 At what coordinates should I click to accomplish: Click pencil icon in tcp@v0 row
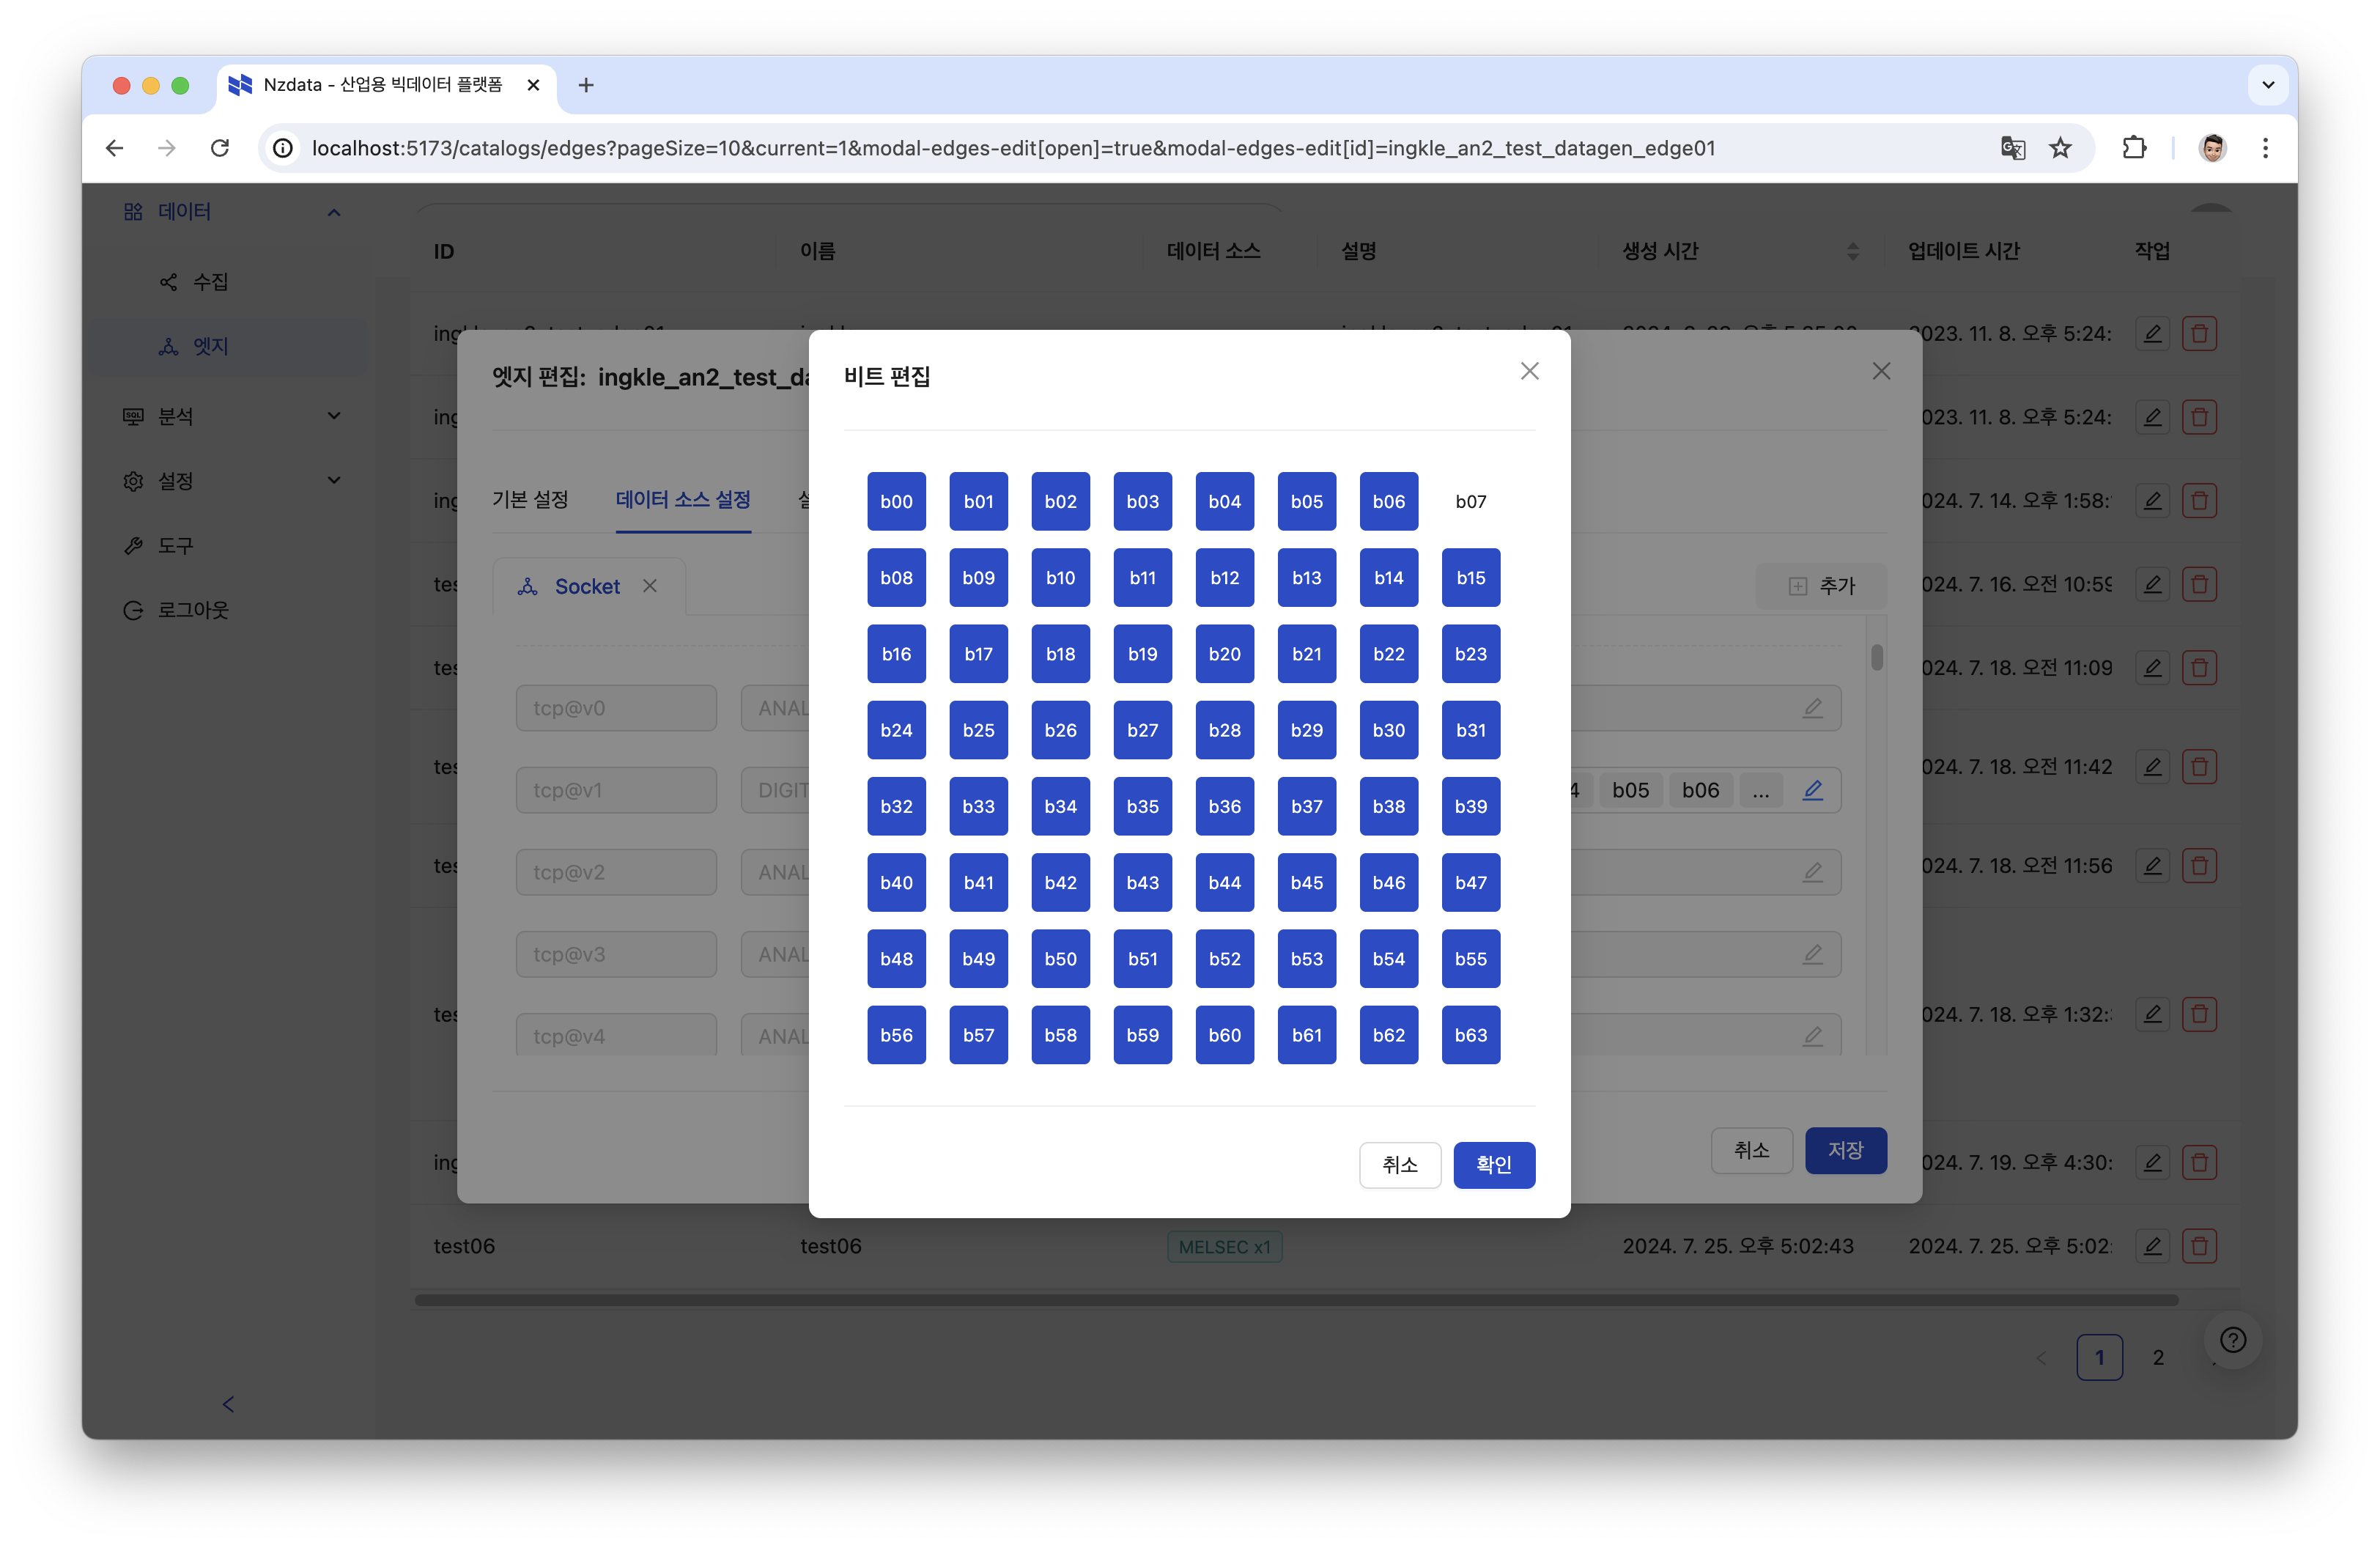point(1812,708)
